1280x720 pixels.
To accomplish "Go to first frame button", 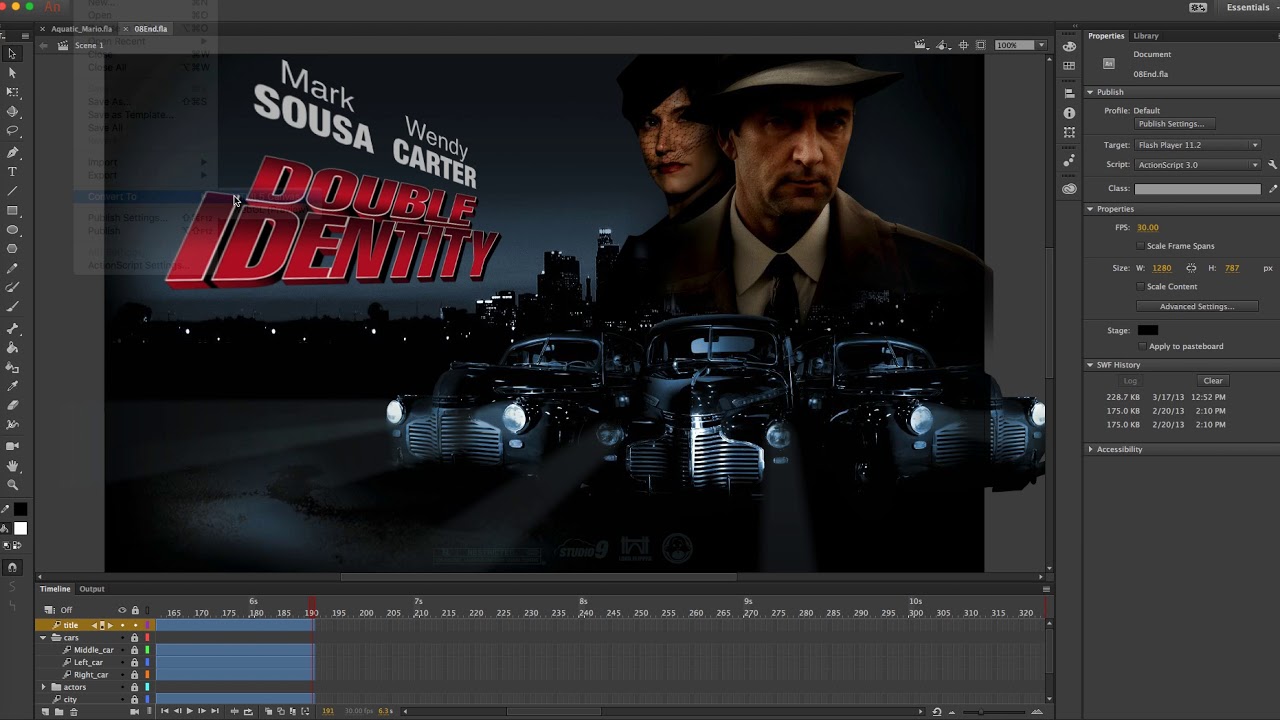I will pos(165,711).
